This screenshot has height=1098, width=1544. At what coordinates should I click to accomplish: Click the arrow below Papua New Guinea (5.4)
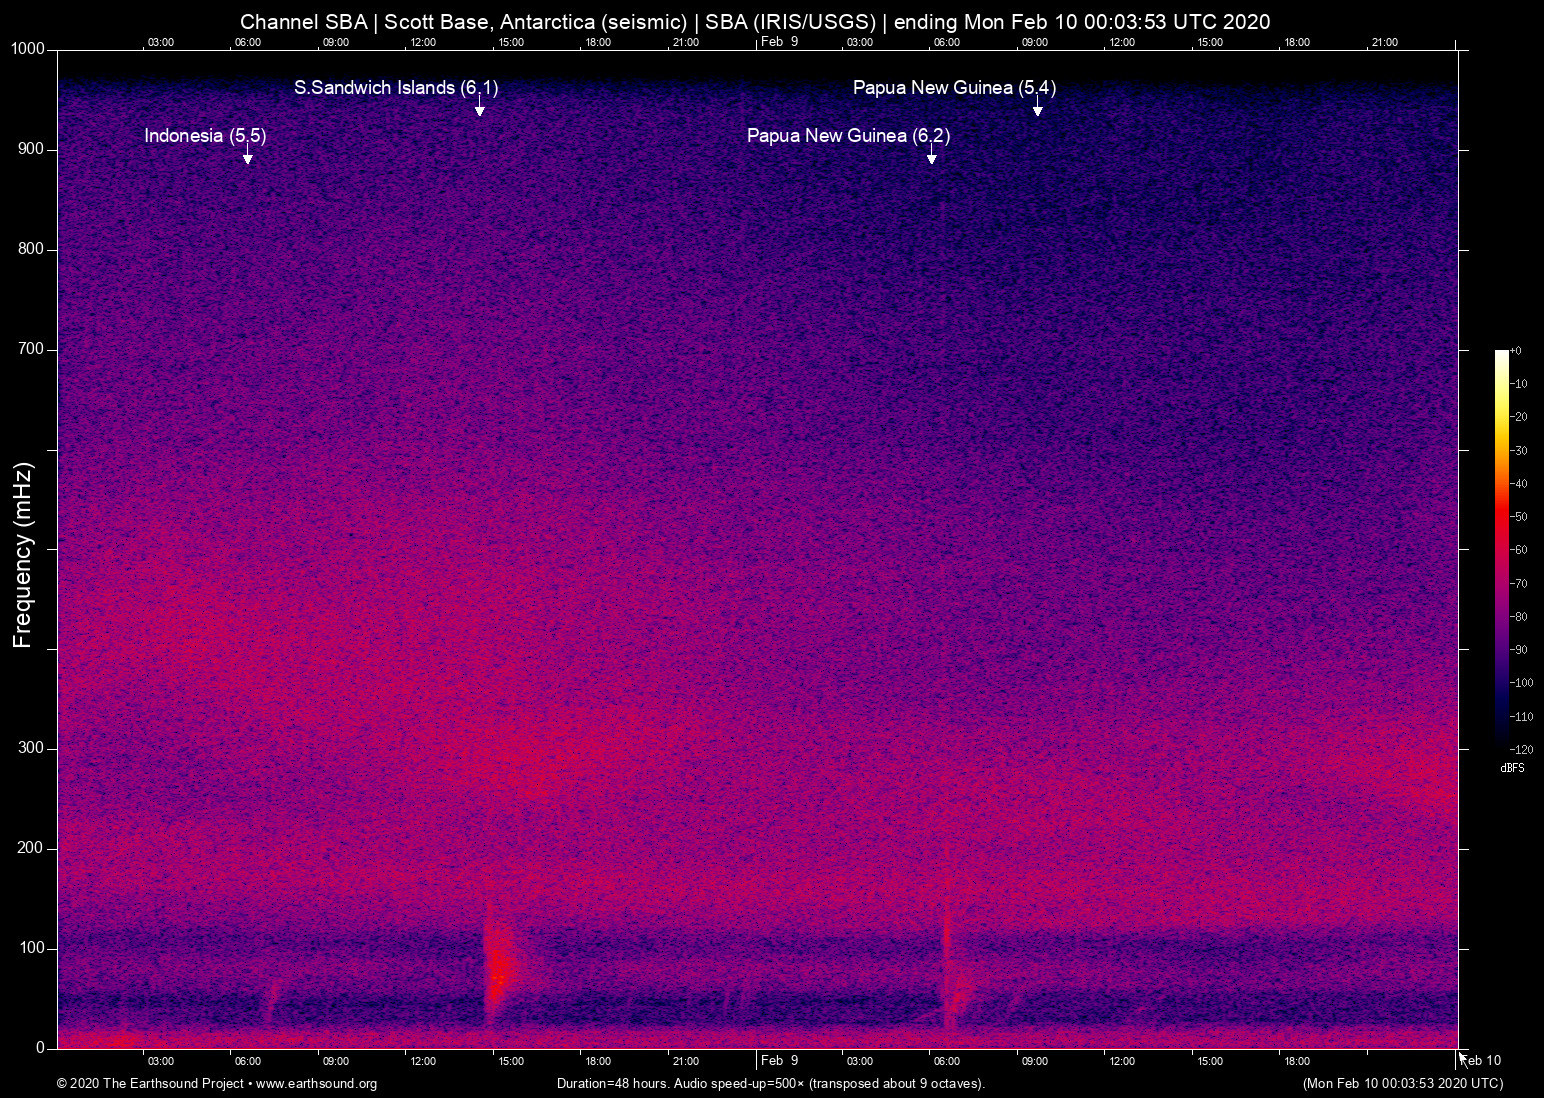point(1037,110)
